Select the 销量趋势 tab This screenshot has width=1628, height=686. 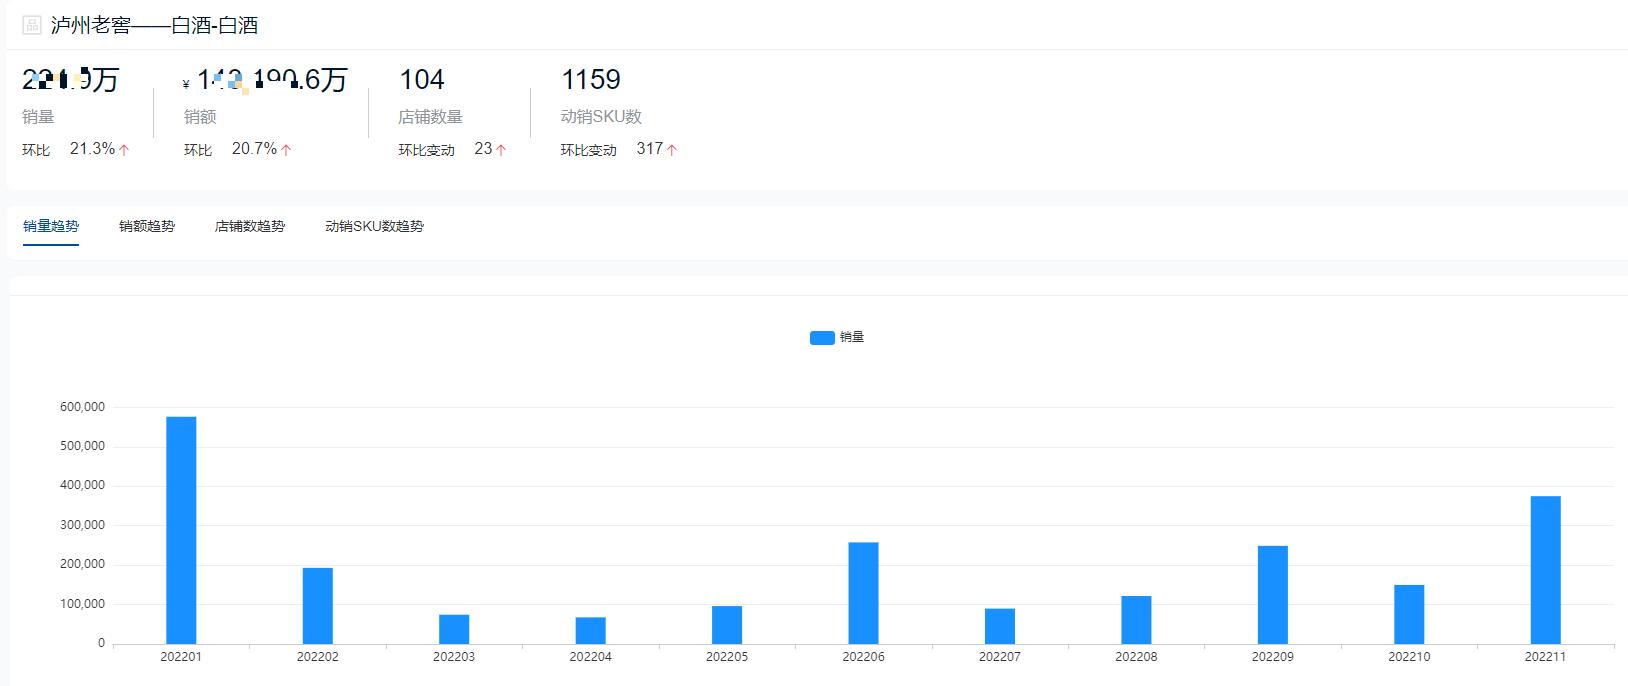click(x=51, y=226)
